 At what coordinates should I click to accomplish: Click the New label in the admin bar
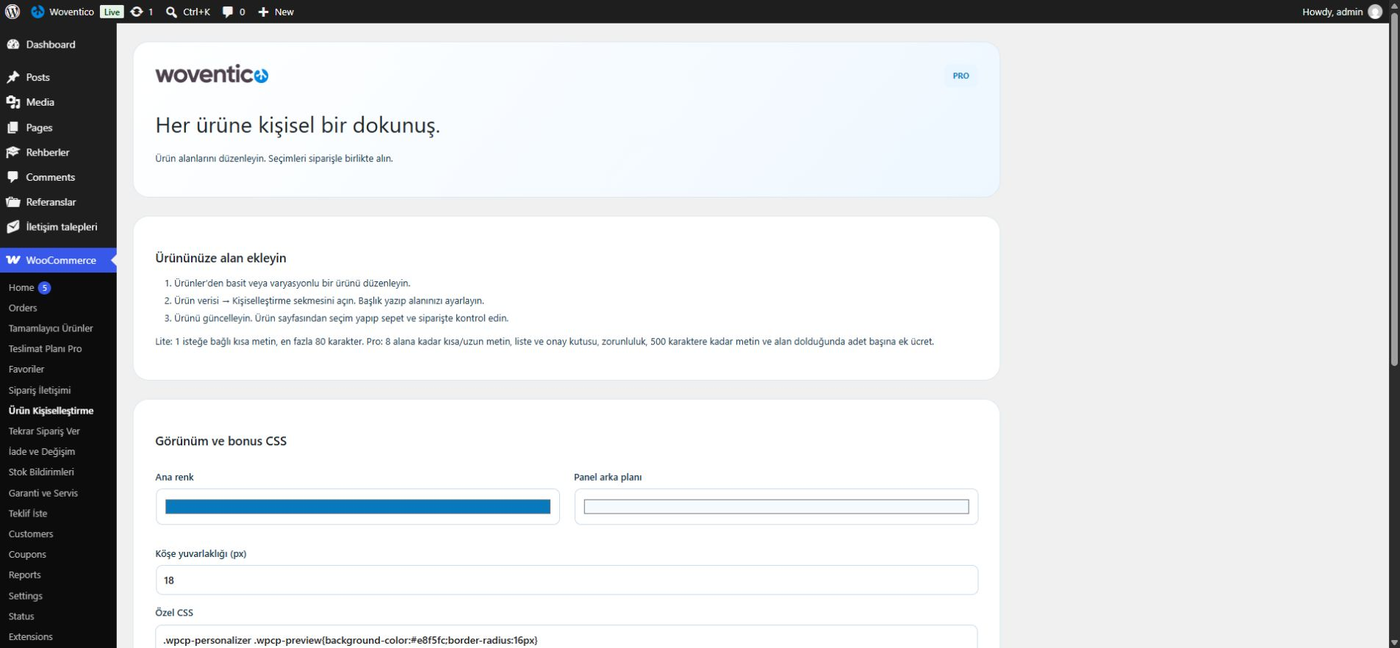pos(284,12)
